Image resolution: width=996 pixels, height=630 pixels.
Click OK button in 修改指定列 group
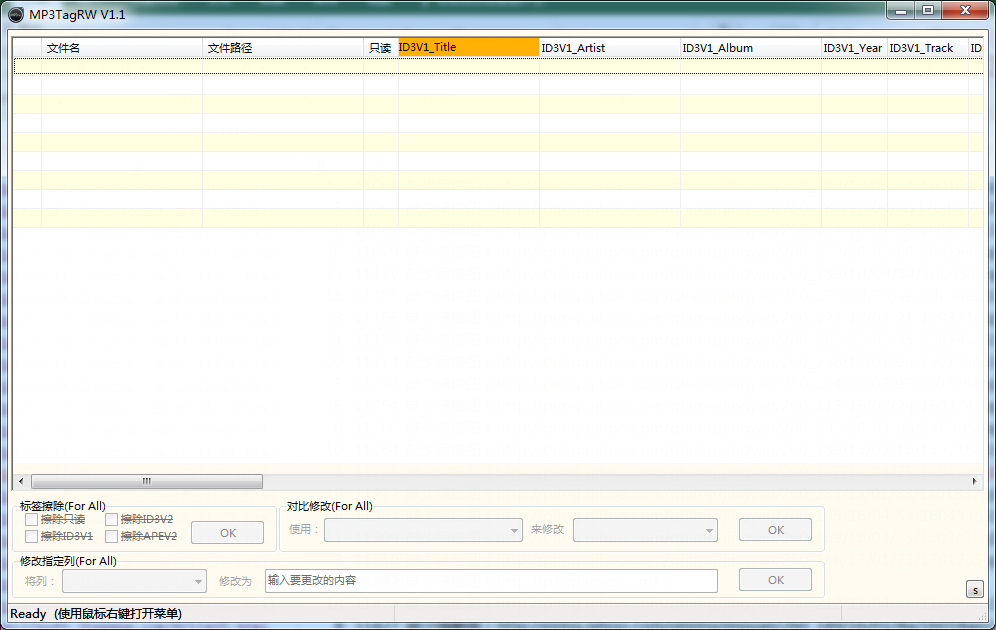point(776,580)
